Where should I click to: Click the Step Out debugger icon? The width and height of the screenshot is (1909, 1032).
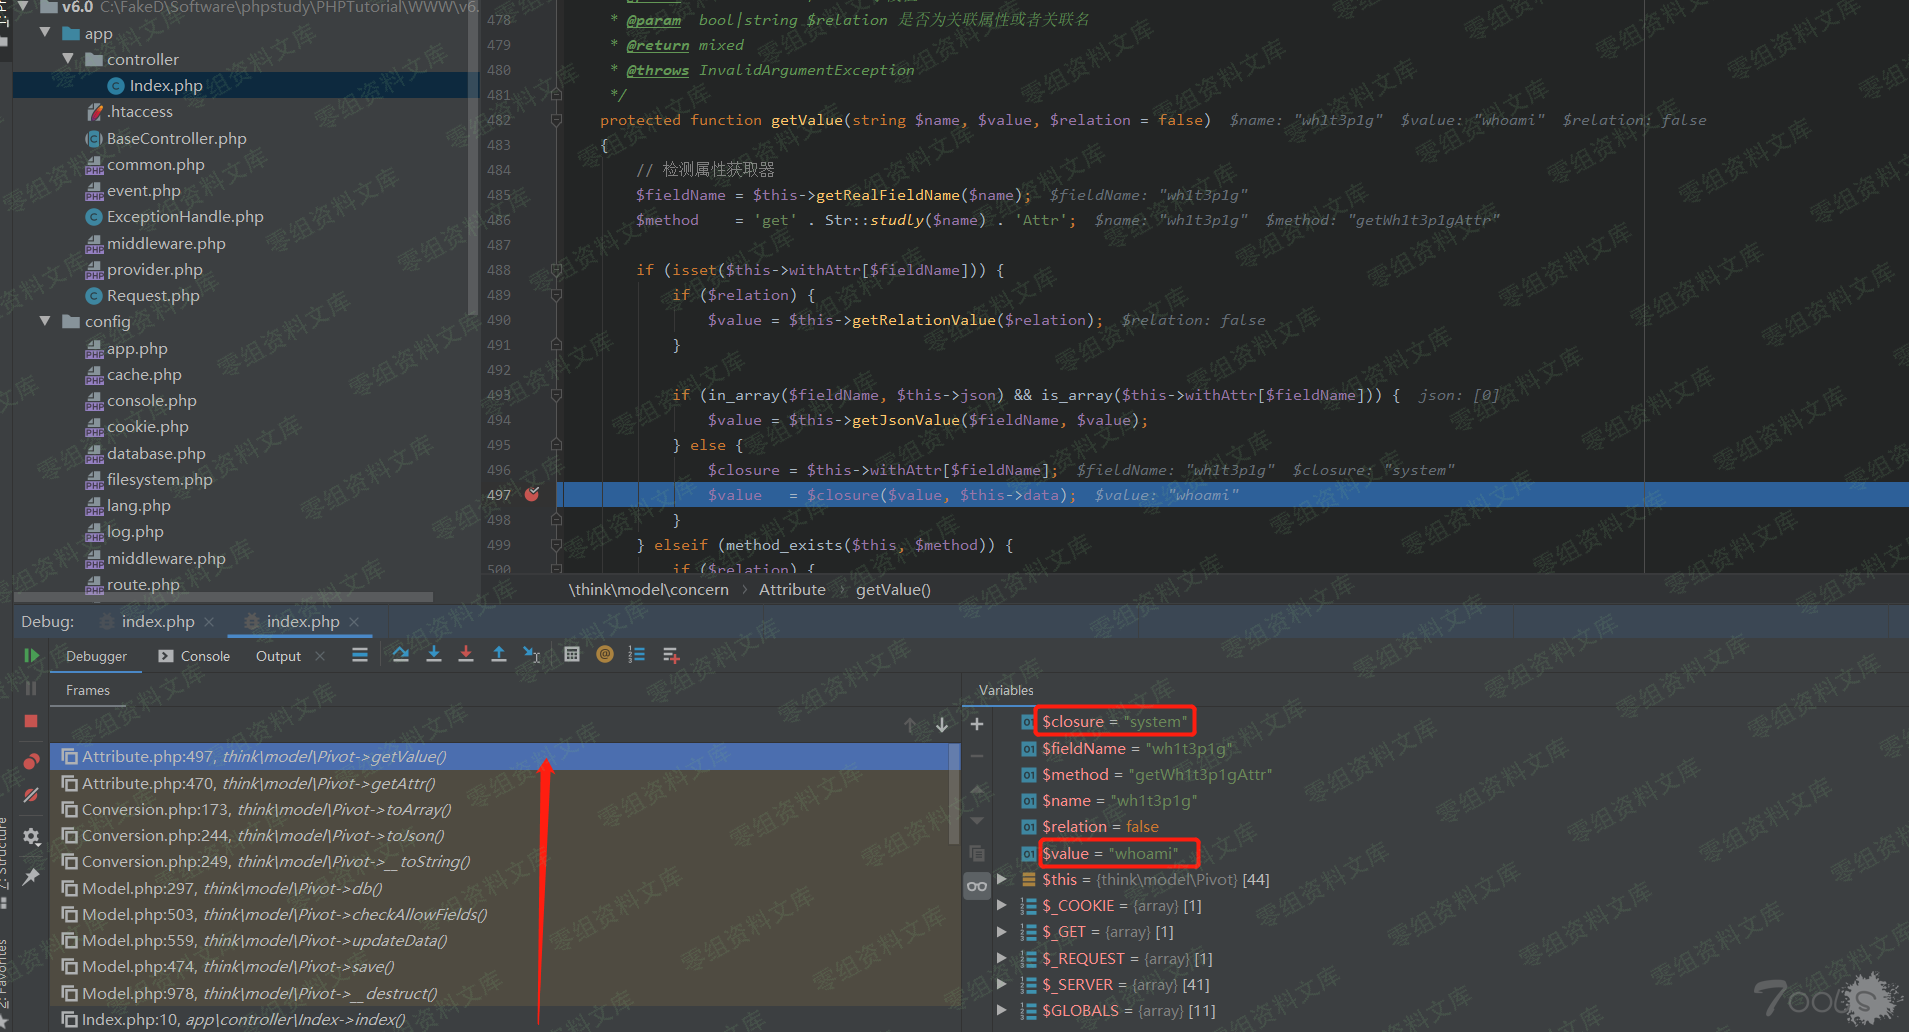498,655
